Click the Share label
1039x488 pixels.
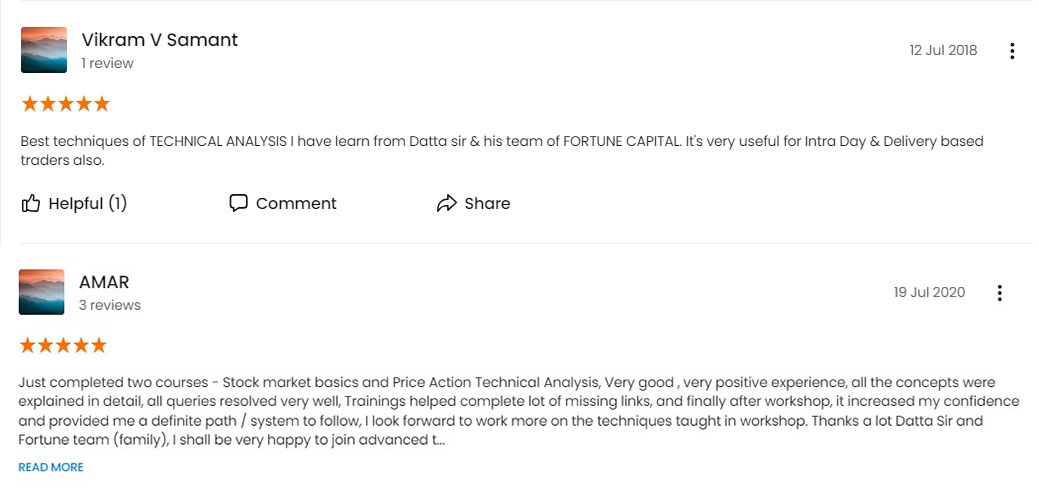[487, 204]
